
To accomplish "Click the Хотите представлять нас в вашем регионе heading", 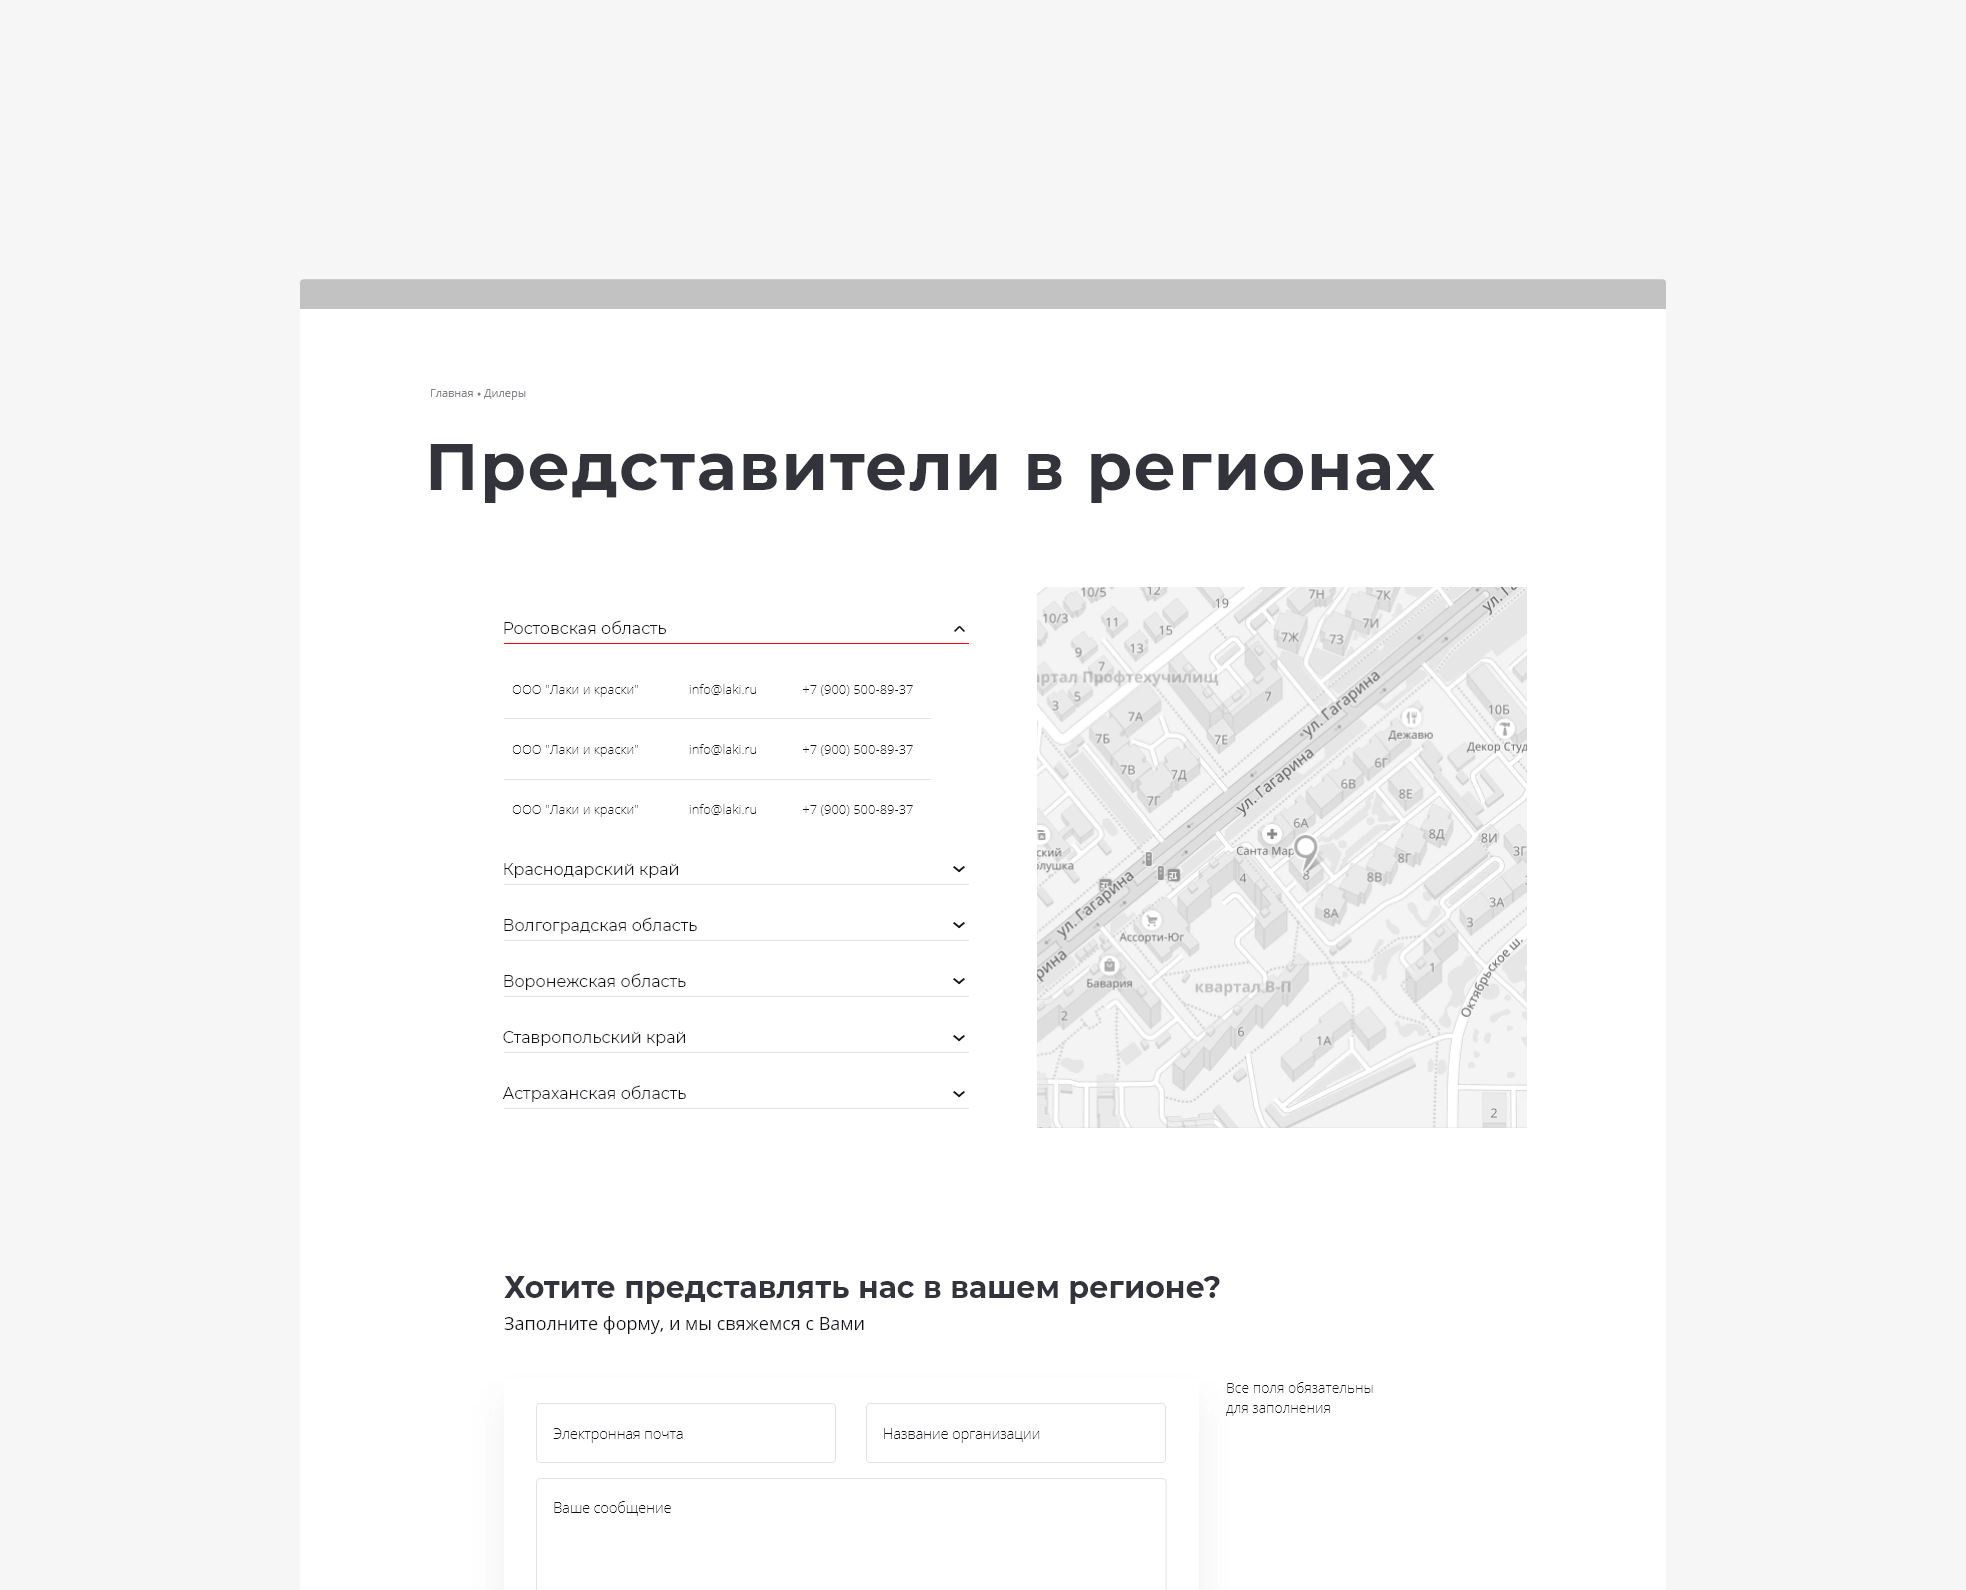I will (x=862, y=1287).
